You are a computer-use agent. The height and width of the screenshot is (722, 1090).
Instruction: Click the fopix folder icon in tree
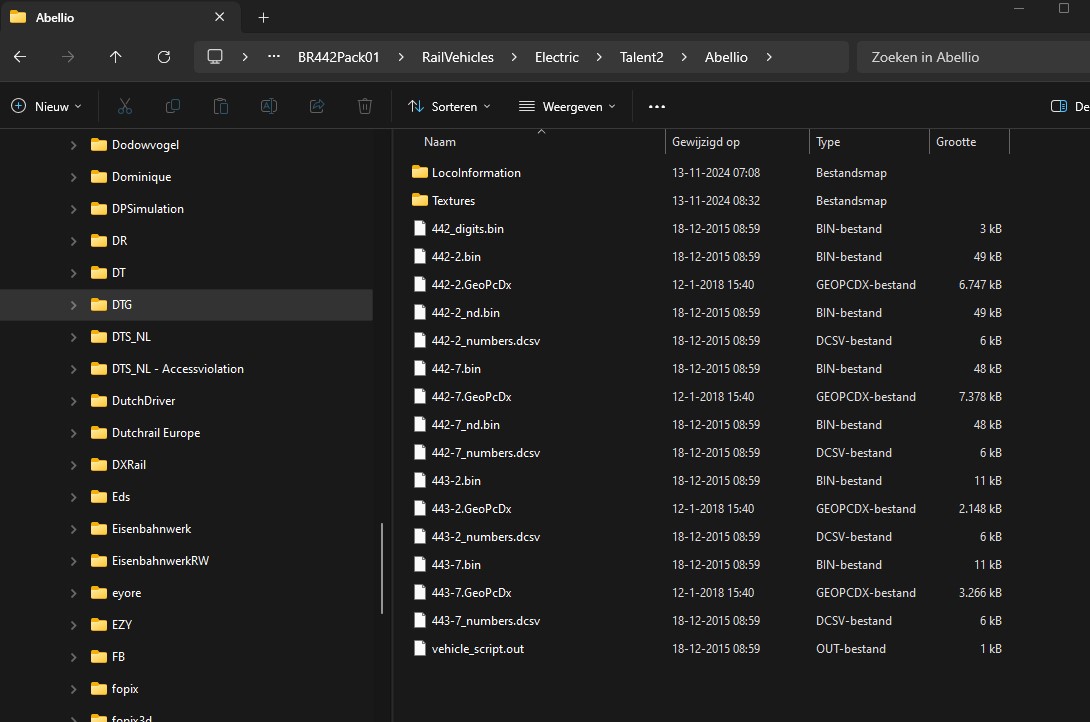click(x=99, y=689)
